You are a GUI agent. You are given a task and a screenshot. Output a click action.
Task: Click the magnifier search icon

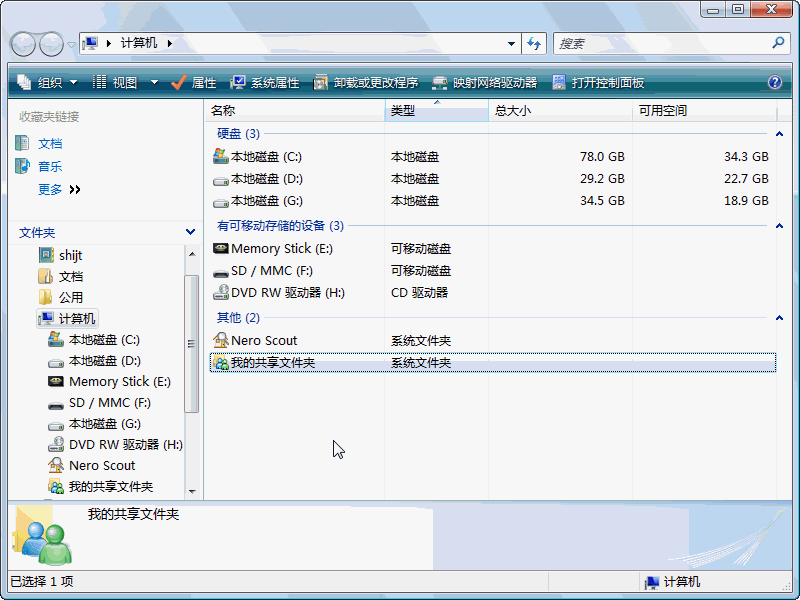[778, 43]
